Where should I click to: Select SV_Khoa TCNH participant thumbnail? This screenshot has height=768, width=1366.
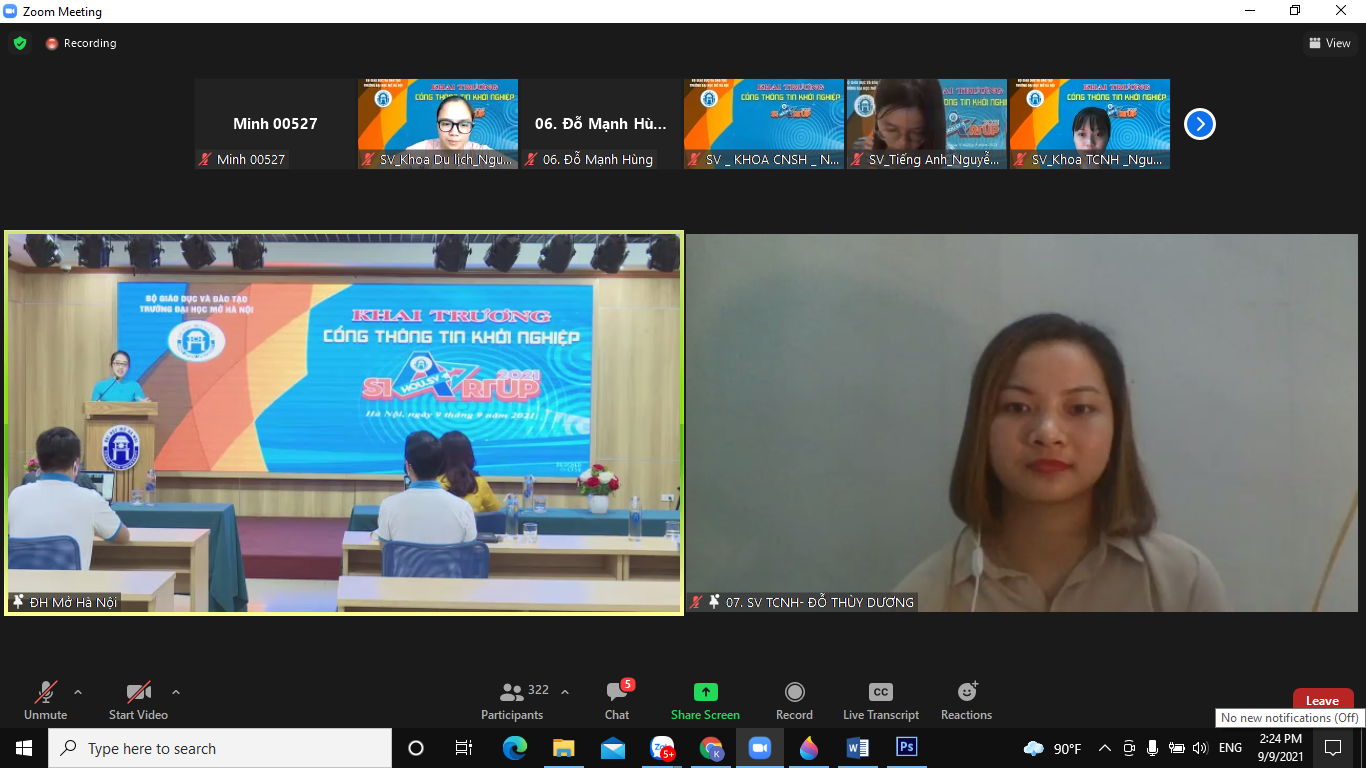(x=1090, y=124)
